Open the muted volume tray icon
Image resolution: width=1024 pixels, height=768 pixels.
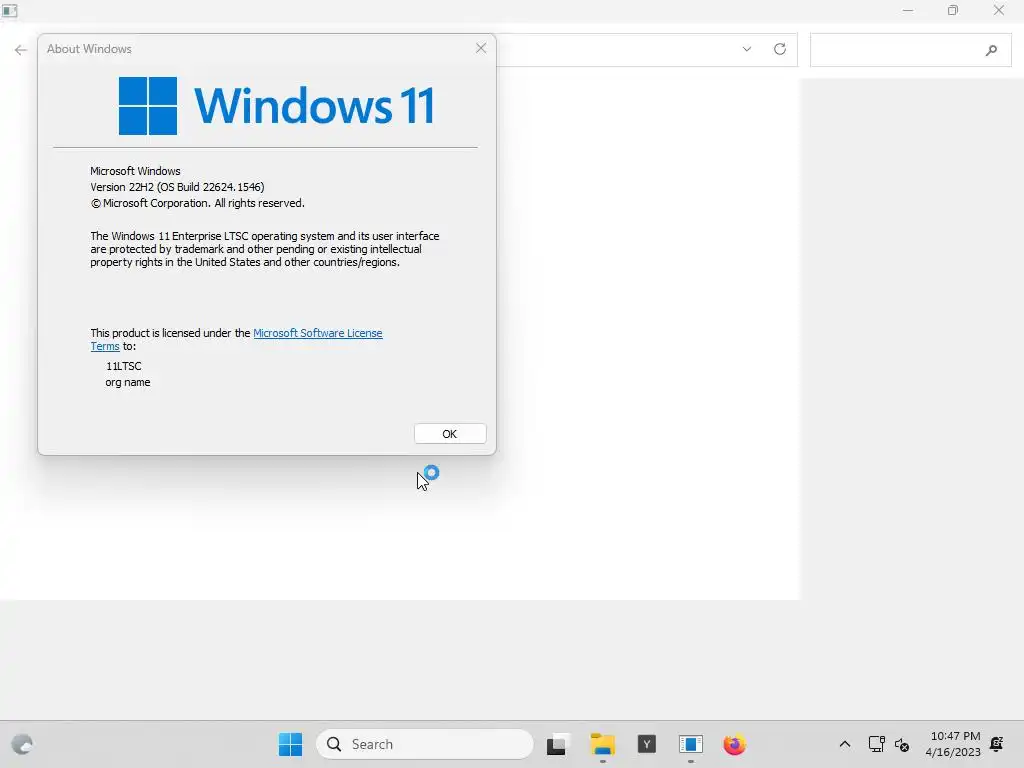pos(902,744)
